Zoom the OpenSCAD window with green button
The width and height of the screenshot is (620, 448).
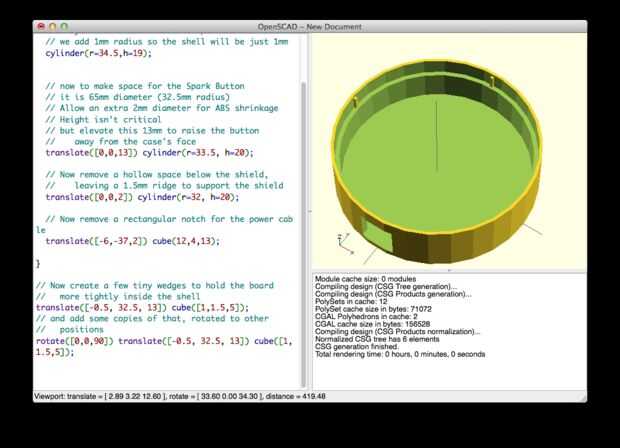(x=64, y=26)
